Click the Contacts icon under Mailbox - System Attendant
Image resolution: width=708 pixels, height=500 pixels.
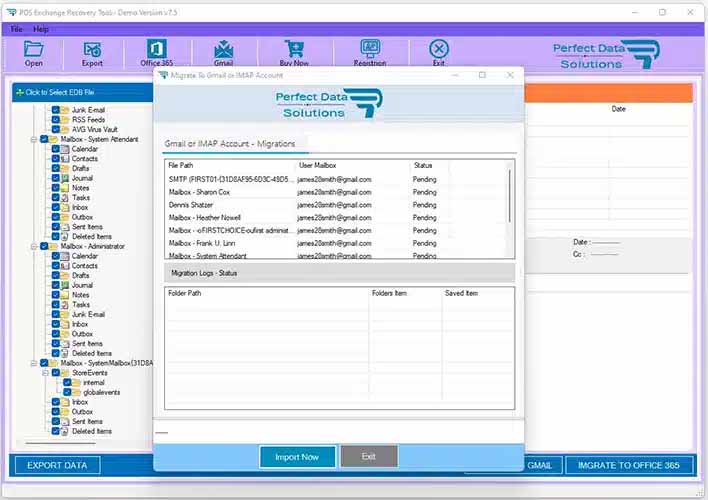pos(65,159)
